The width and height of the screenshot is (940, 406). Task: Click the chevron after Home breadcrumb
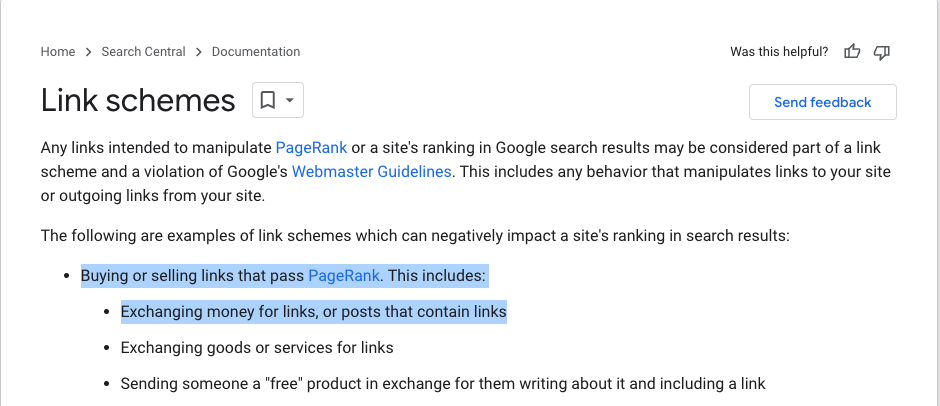pyautogui.click(x=88, y=52)
